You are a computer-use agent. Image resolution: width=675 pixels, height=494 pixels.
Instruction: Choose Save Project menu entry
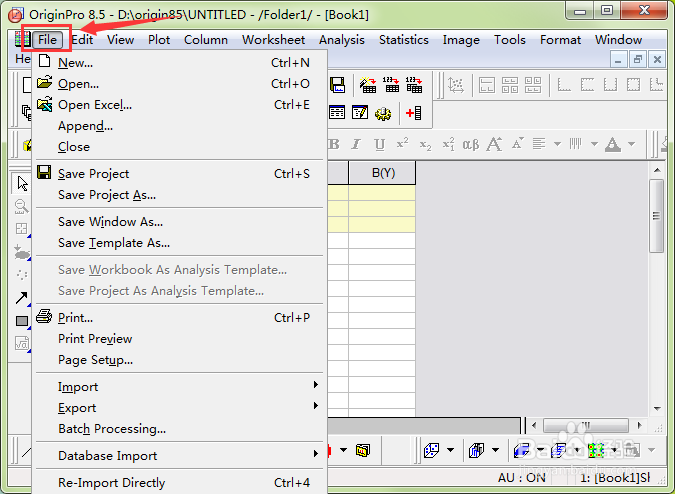point(180,174)
